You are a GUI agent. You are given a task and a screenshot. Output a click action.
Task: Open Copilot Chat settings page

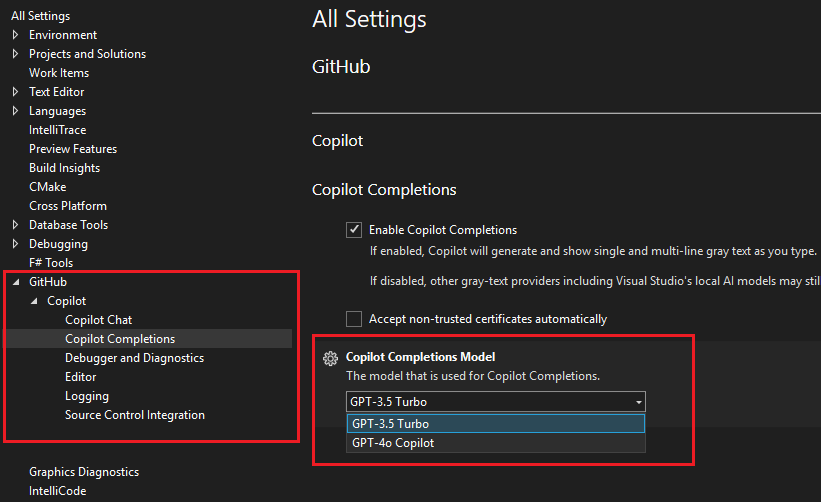point(98,320)
